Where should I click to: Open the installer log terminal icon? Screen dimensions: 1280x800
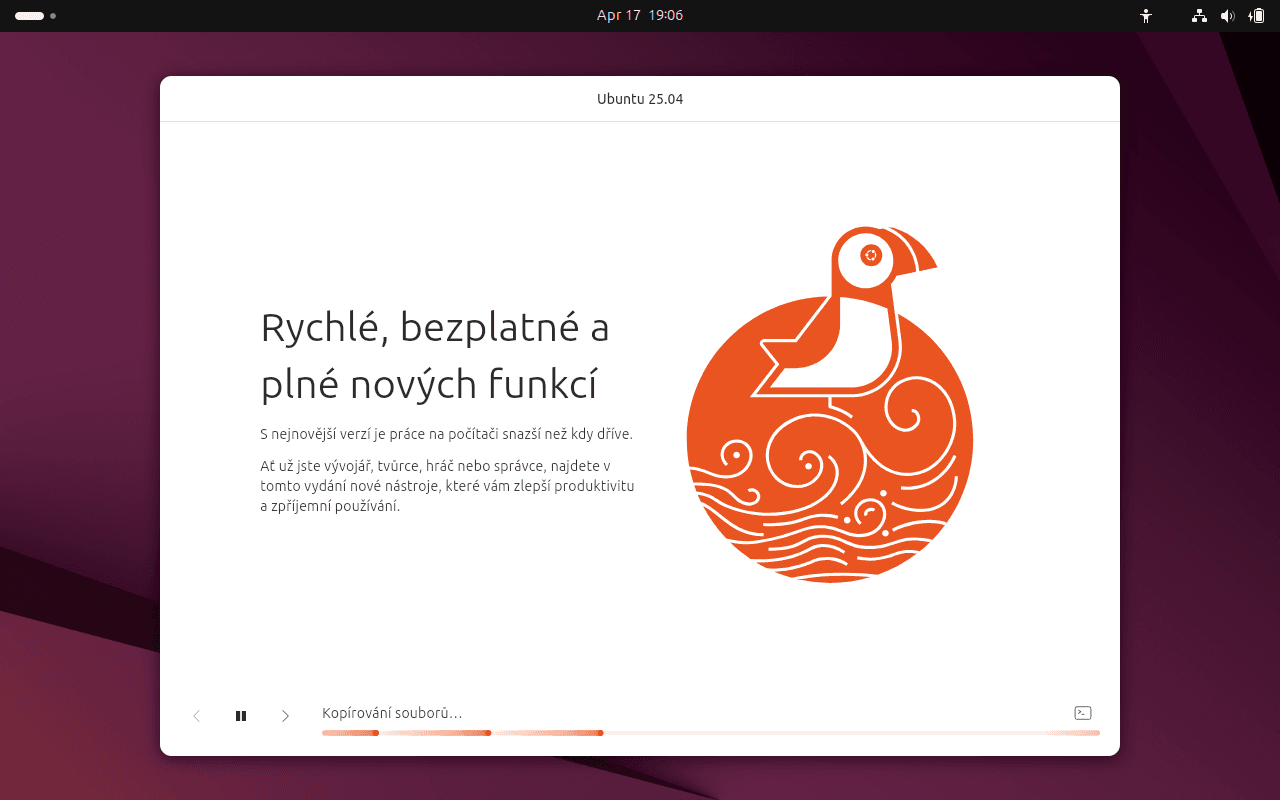tap(1082, 713)
